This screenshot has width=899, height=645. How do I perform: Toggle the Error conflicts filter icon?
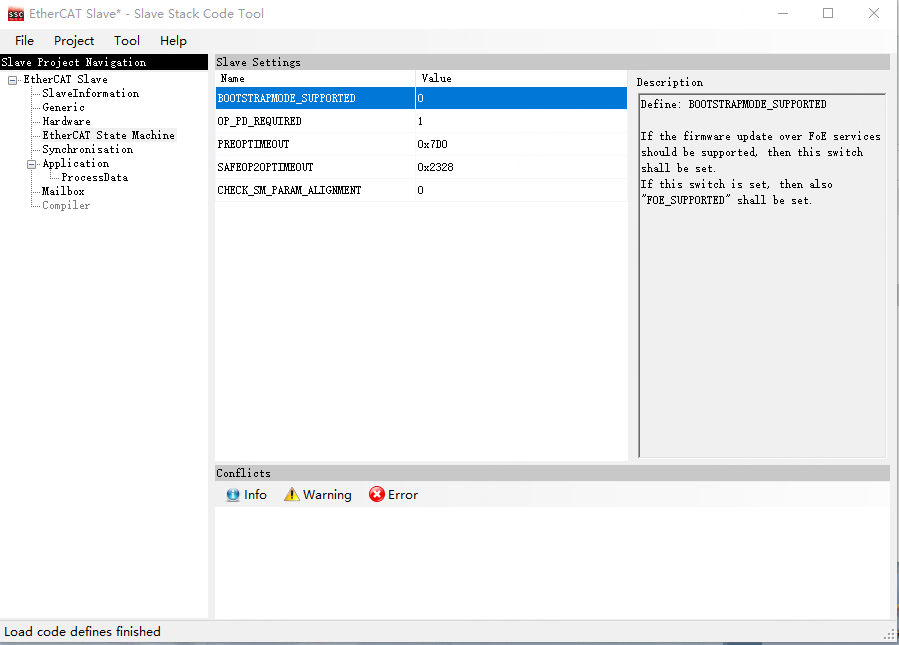[377, 494]
